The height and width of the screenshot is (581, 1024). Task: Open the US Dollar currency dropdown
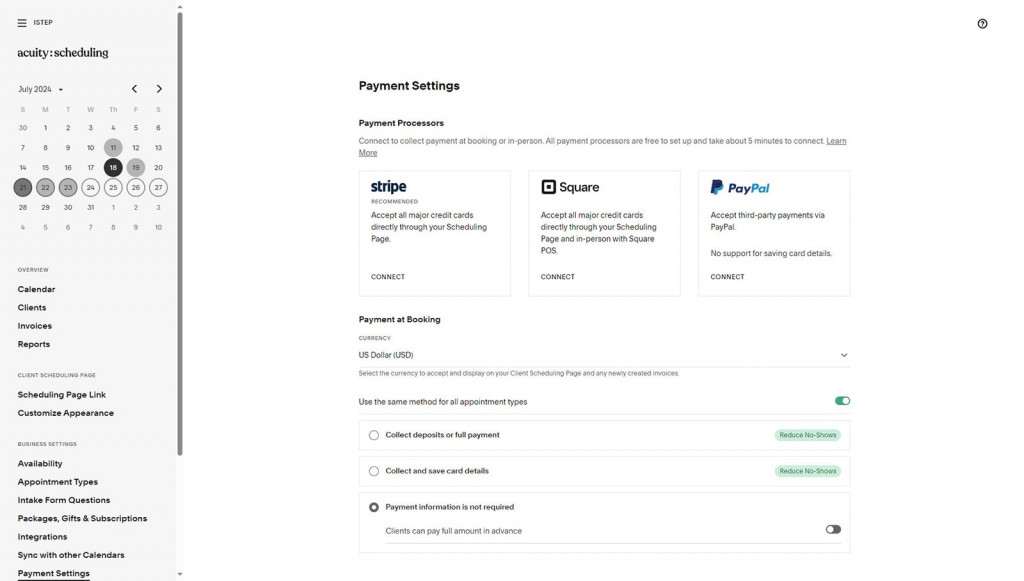[604, 355]
